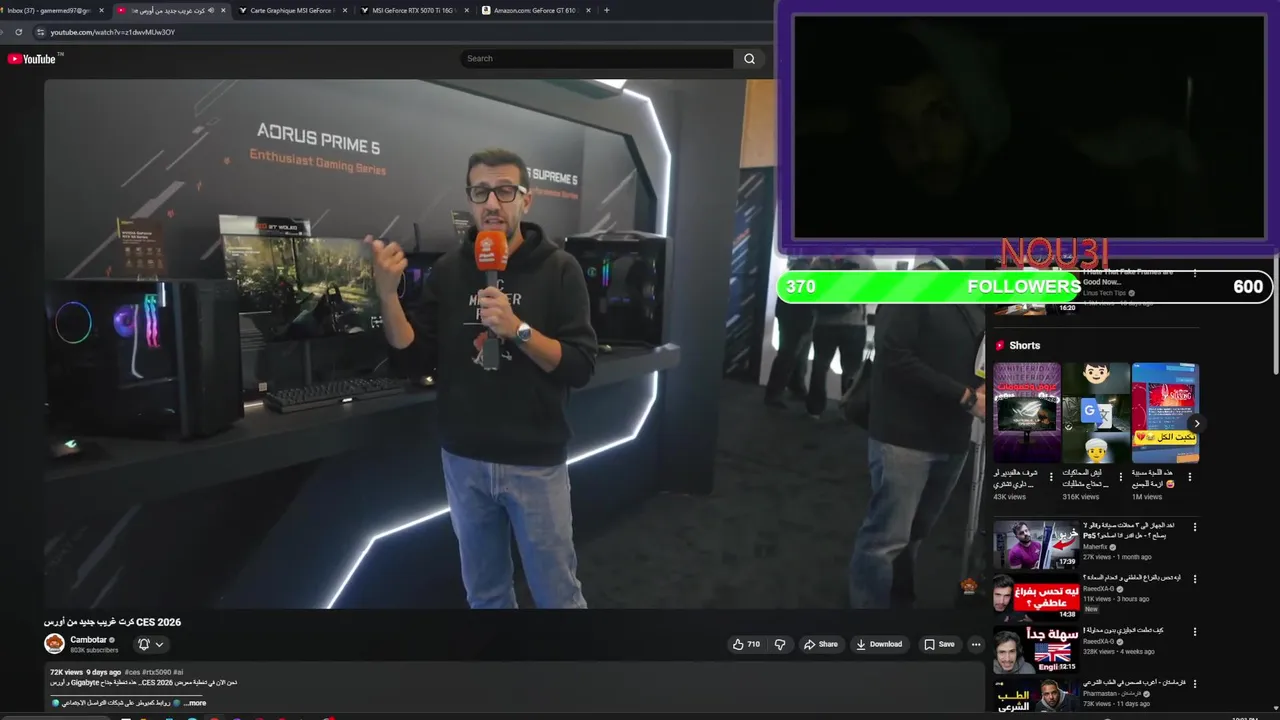
Task: Open the Maherfix channel name
Action: [x=1095, y=547]
